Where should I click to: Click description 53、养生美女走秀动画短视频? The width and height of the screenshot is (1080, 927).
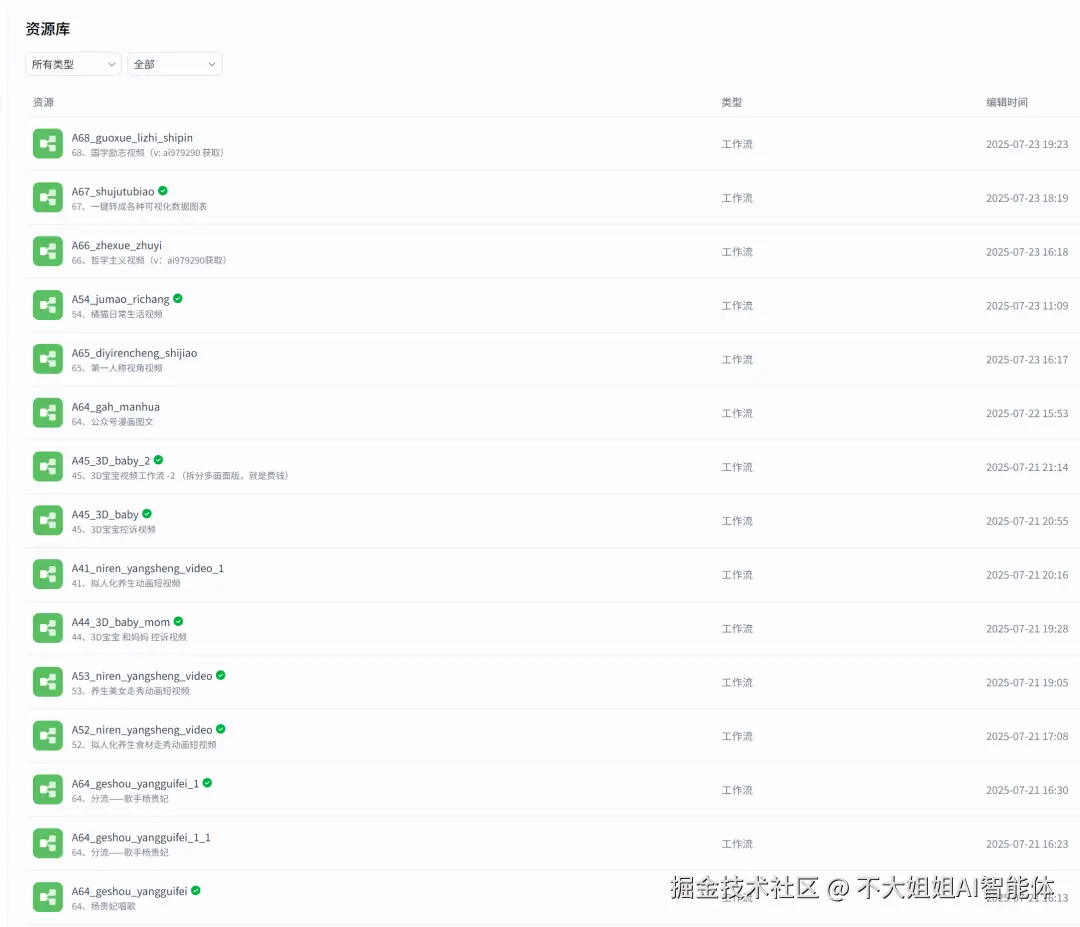point(130,691)
